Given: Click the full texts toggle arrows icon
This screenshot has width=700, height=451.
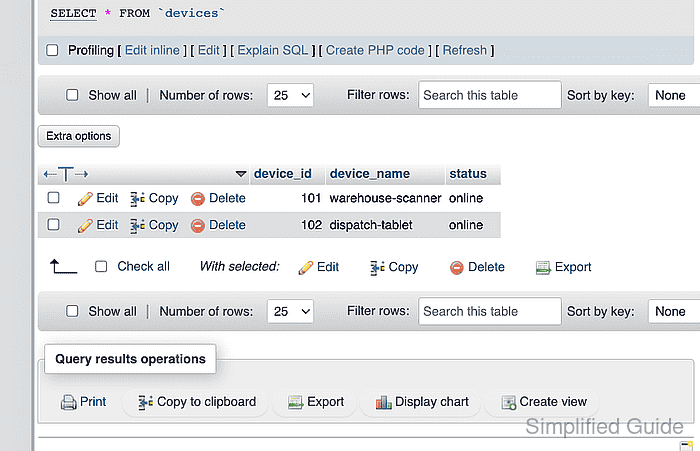Looking at the screenshot, I should (x=66, y=174).
